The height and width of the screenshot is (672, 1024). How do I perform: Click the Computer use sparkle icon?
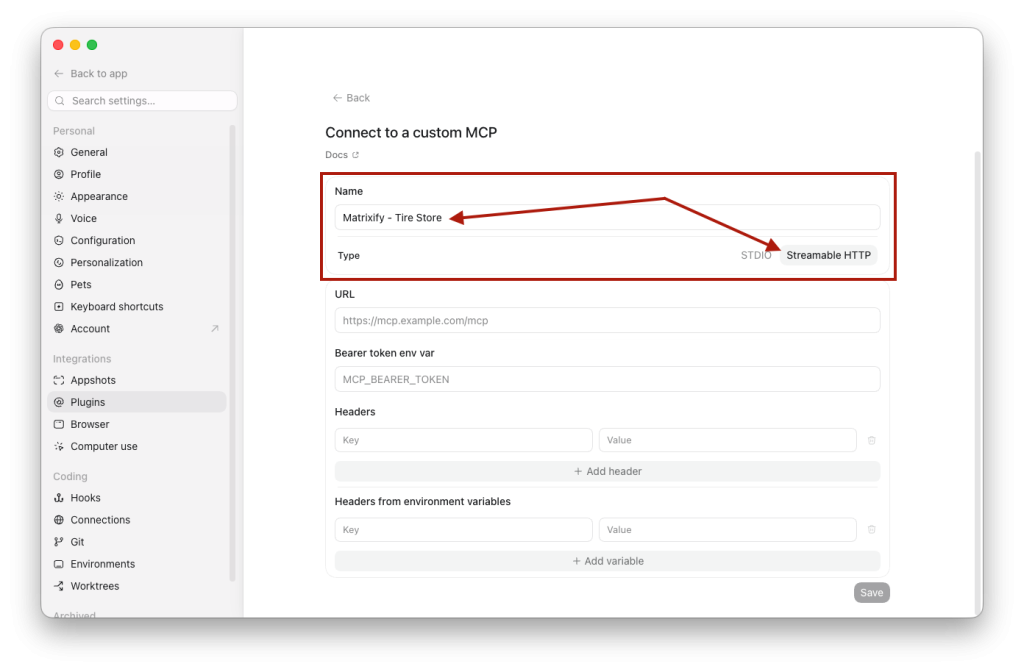59,447
